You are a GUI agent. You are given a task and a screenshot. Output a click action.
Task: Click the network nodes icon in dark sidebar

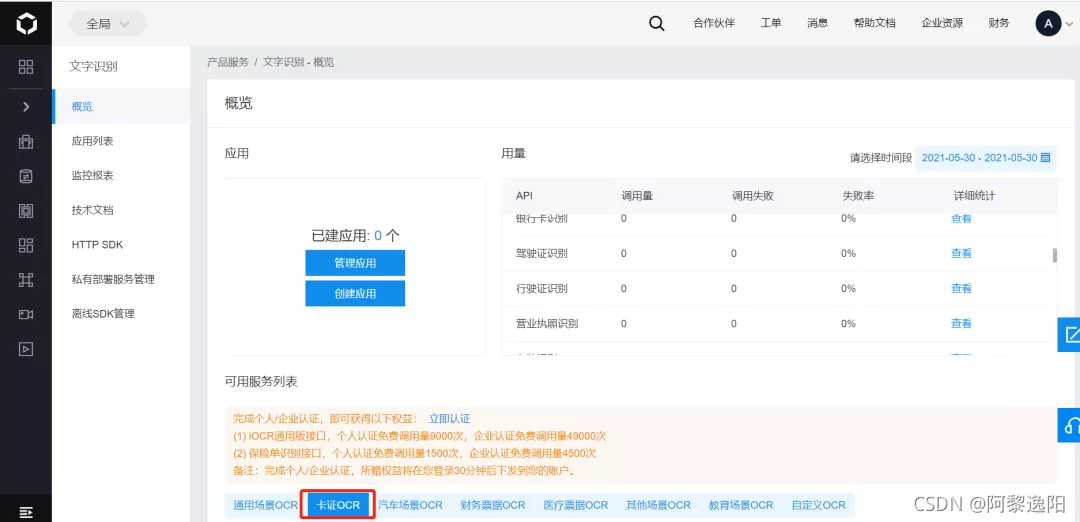point(25,280)
